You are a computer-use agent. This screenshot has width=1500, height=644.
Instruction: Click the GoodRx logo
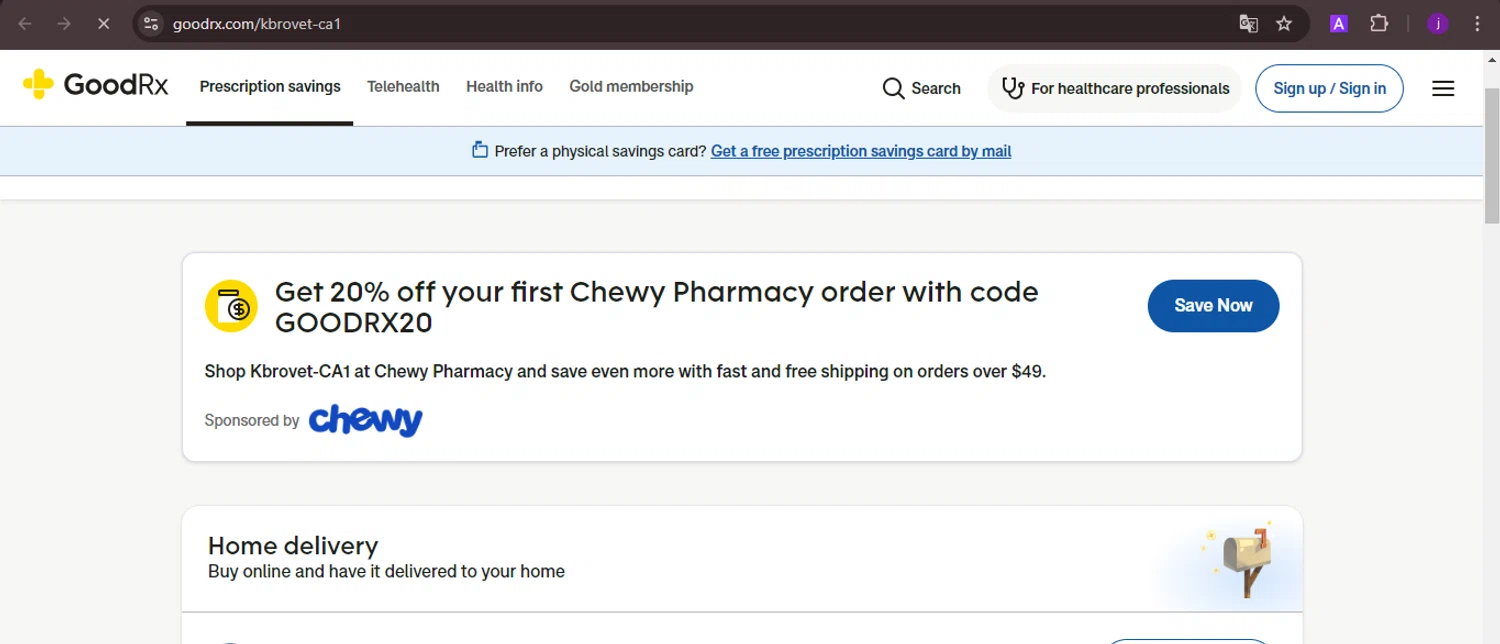point(96,86)
